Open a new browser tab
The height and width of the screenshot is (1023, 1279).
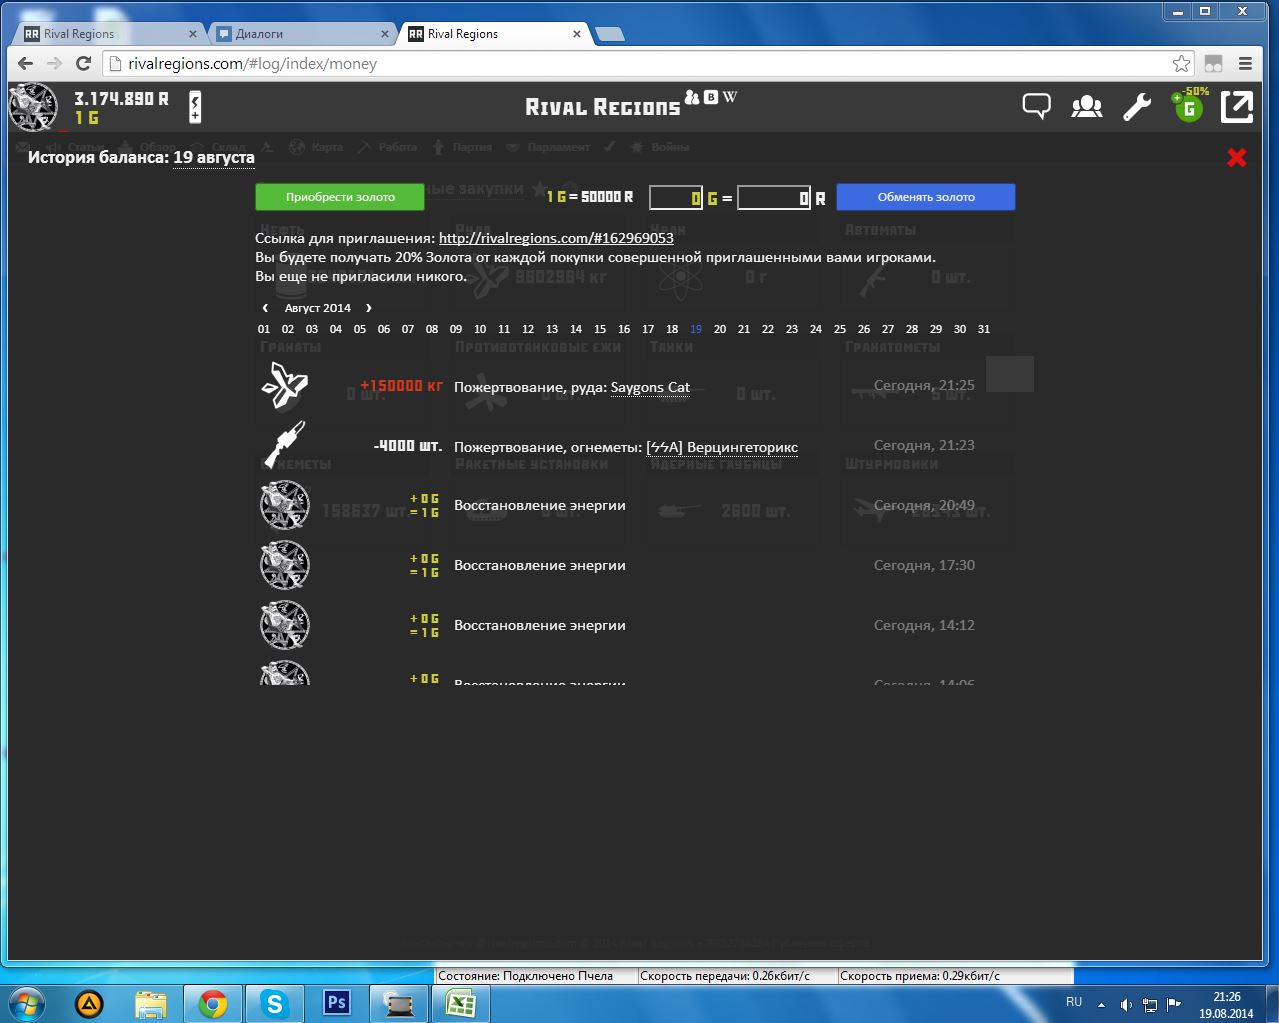pyautogui.click(x=610, y=34)
